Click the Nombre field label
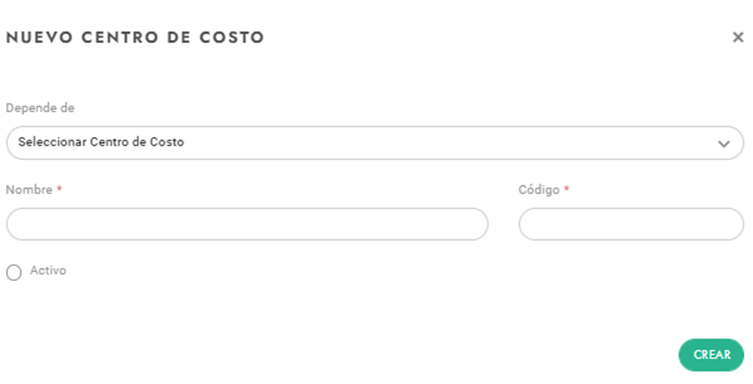Image resolution: width=753 pixels, height=384 pixels. [x=29, y=190]
